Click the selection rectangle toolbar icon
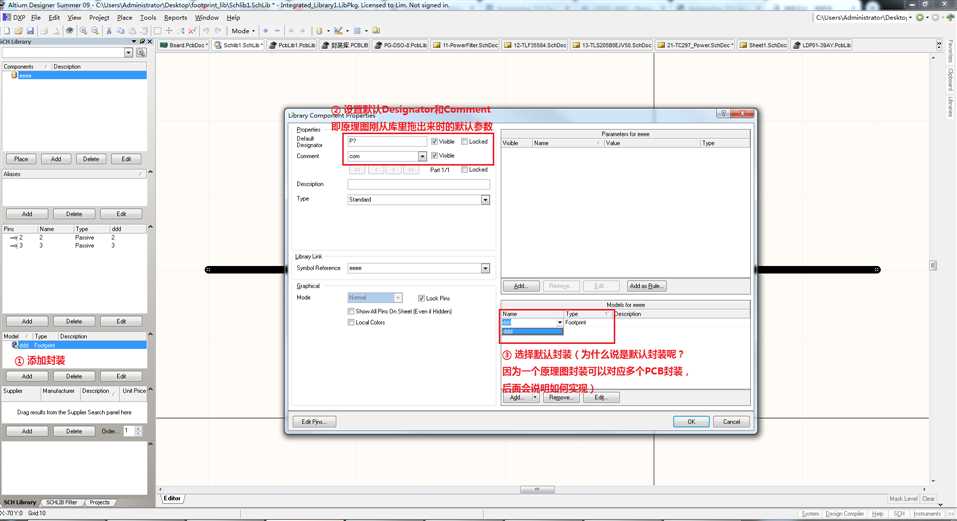Image resolution: width=957 pixels, height=521 pixels. coord(157,31)
